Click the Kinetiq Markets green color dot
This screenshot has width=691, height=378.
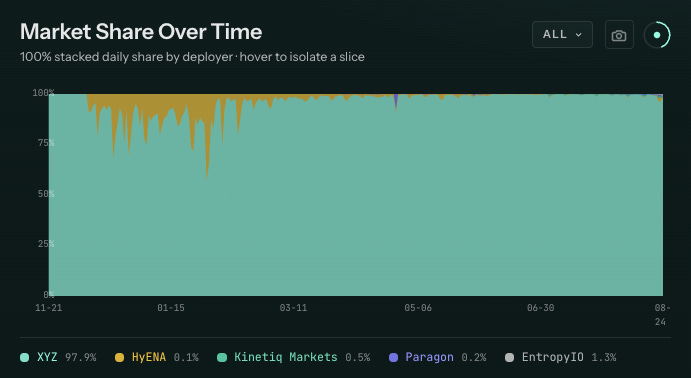point(222,358)
